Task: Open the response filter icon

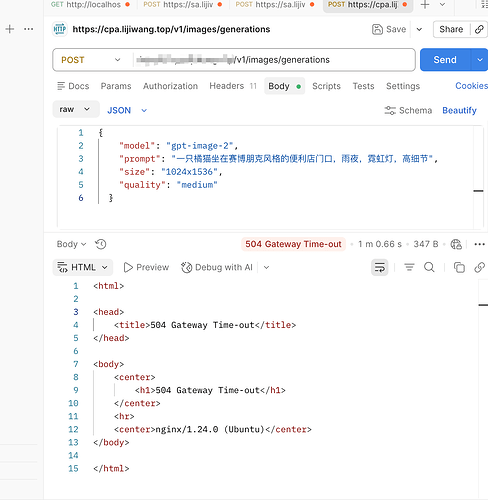Action: point(409,267)
